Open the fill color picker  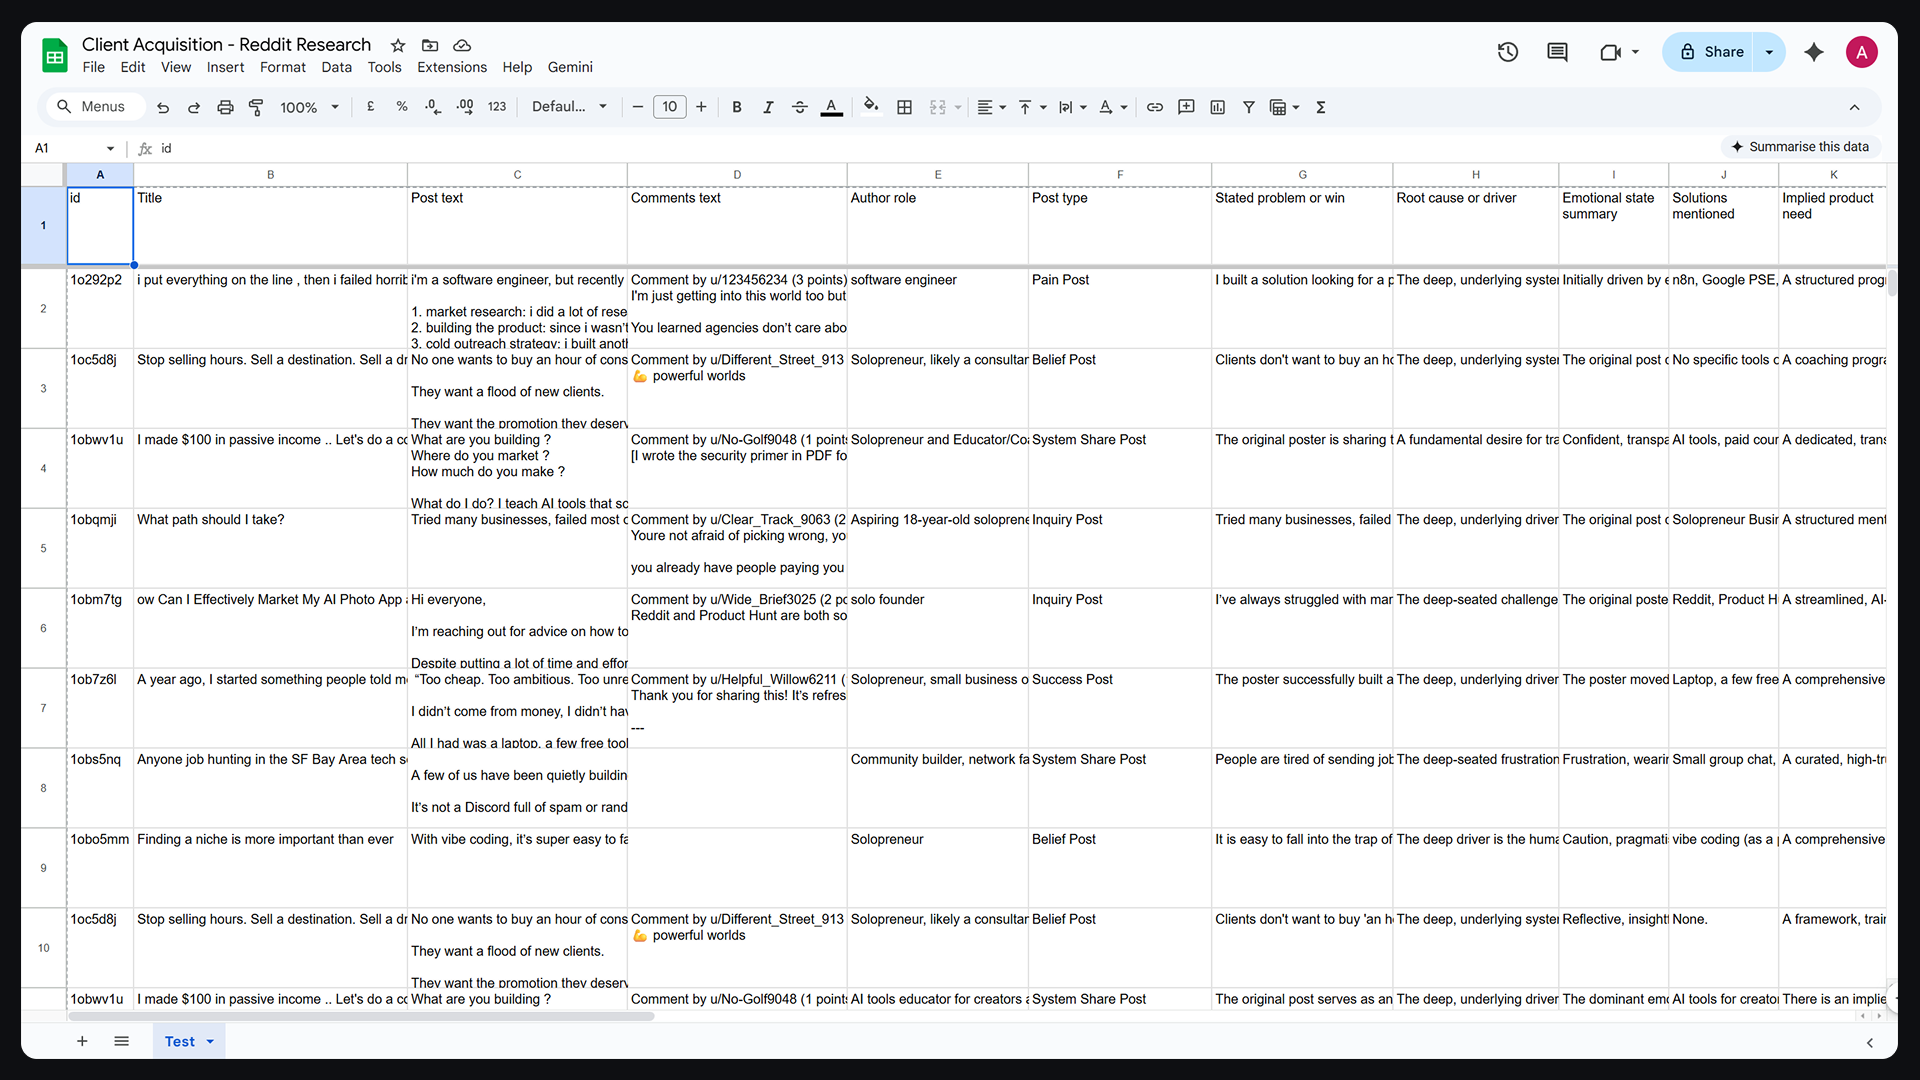pyautogui.click(x=871, y=107)
